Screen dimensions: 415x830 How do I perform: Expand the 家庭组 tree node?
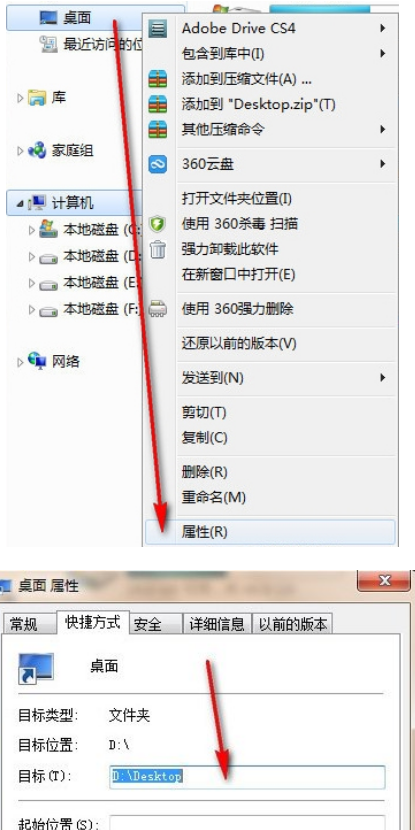click(x=20, y=151)
